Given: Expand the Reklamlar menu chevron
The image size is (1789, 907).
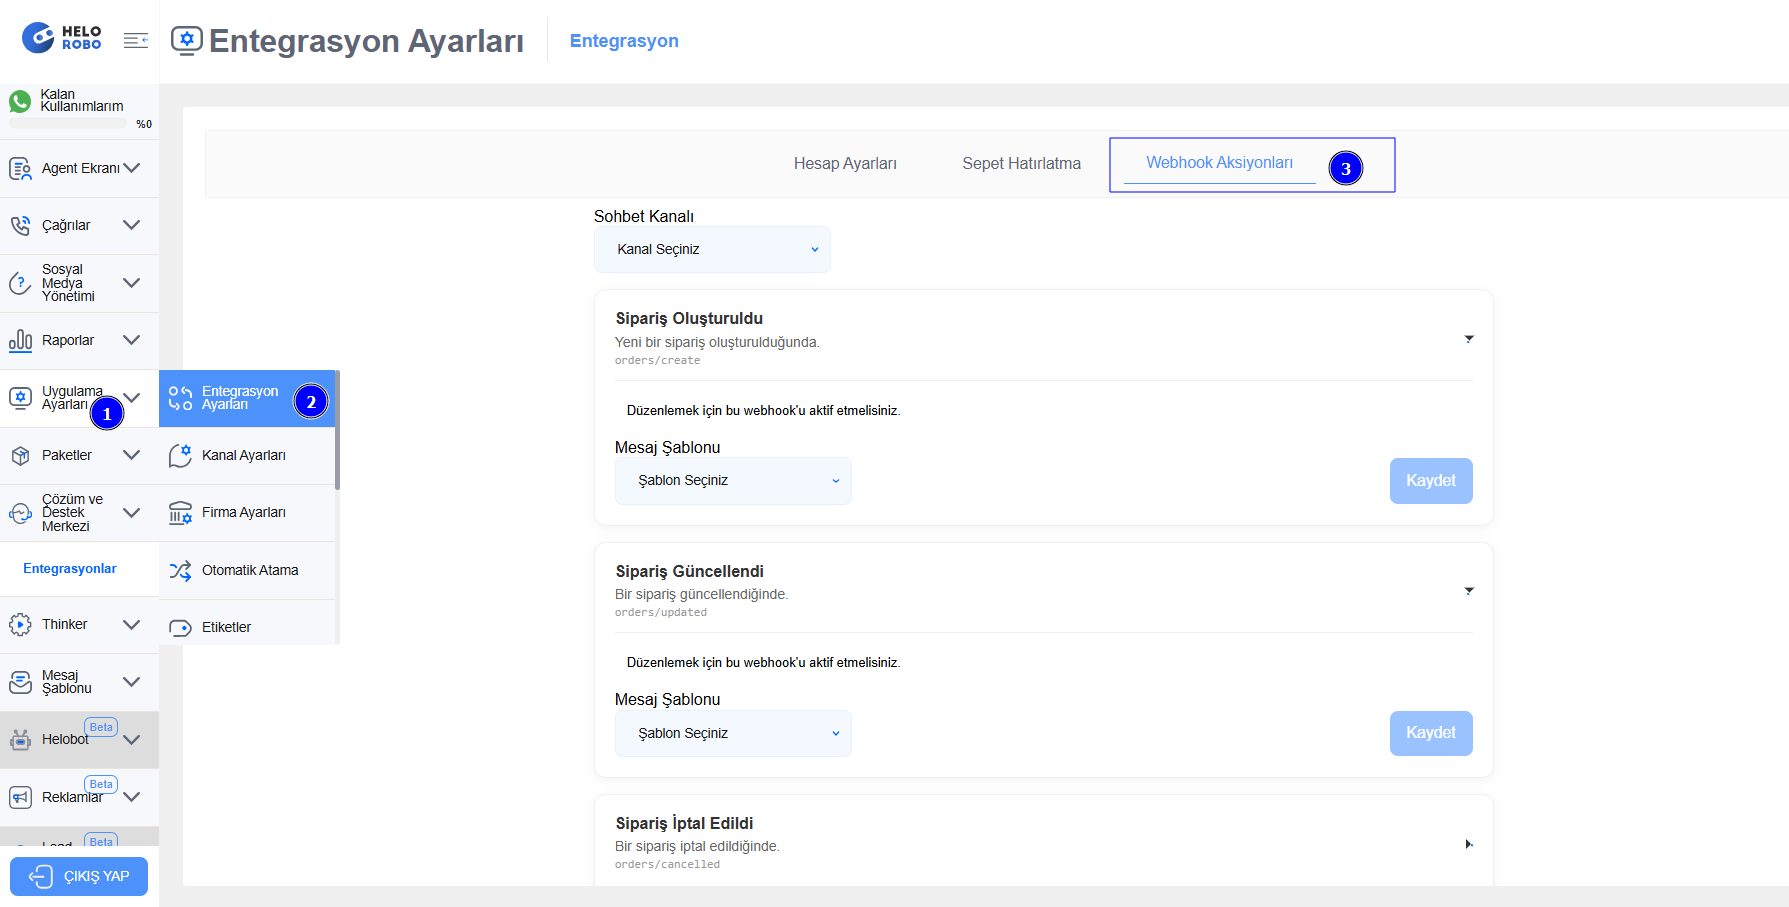Looking at the screenshot, I should (131, 797).
